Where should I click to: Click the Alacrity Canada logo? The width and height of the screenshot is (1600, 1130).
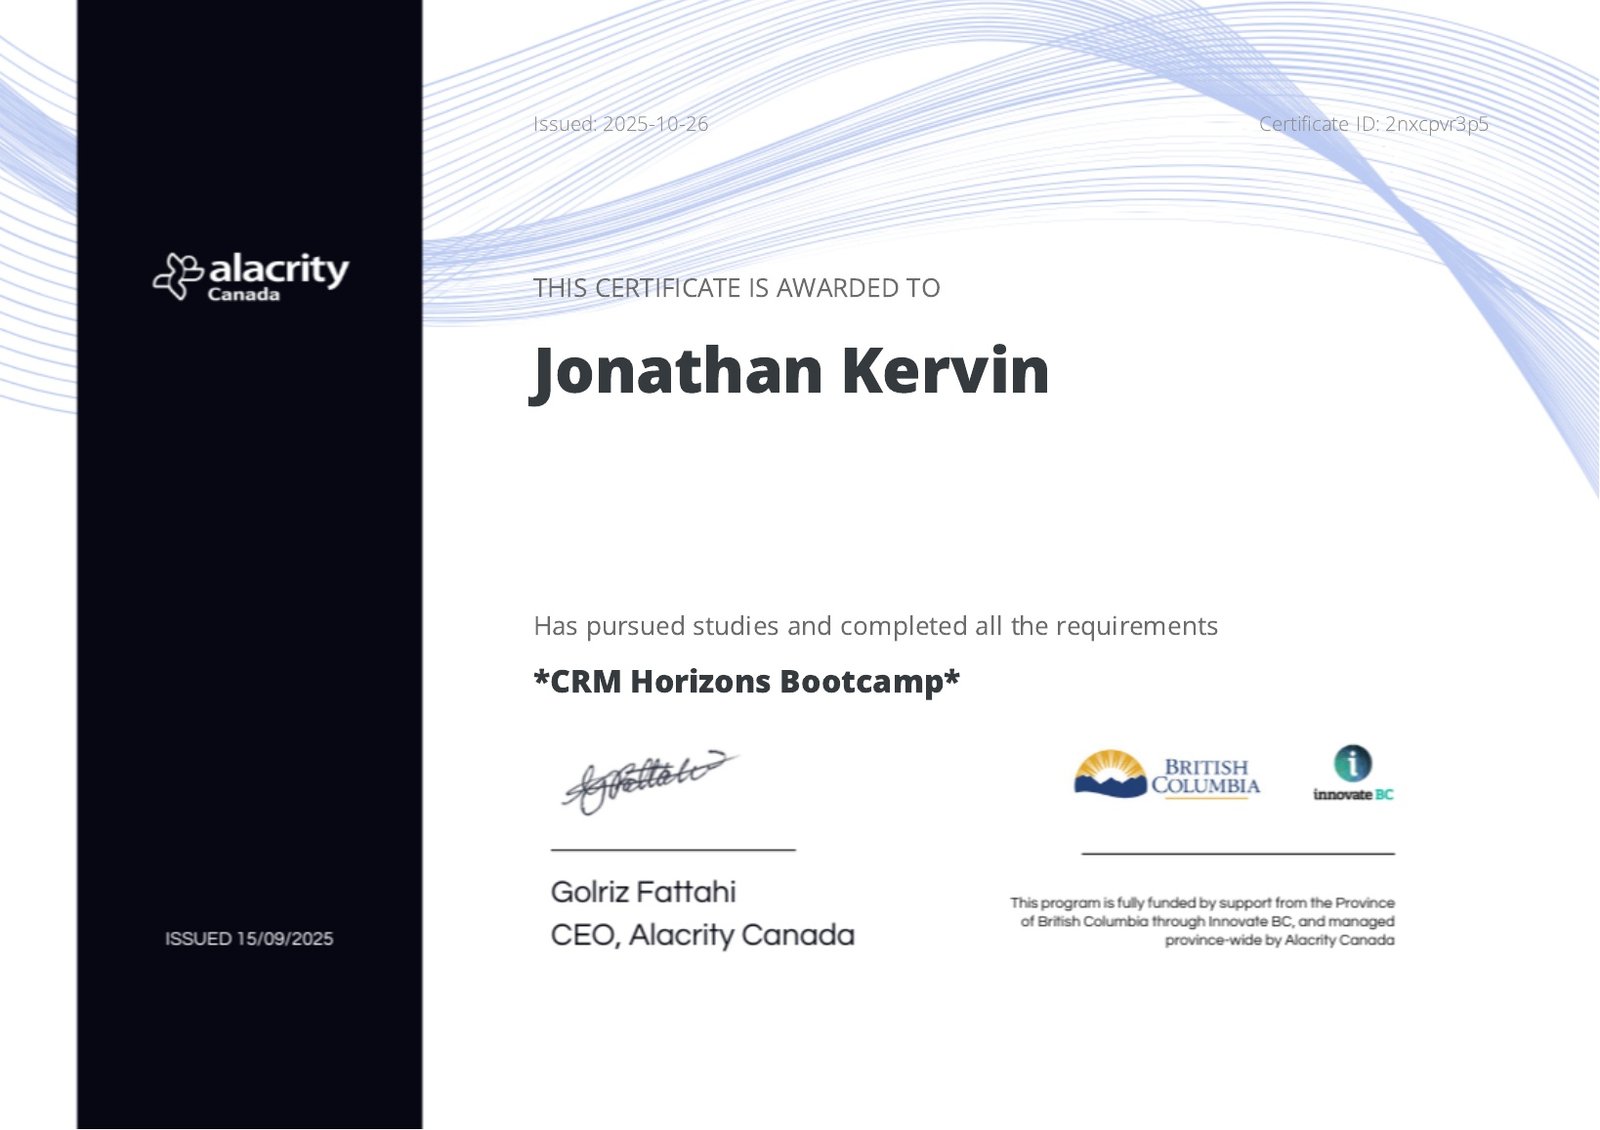point(250,277)
